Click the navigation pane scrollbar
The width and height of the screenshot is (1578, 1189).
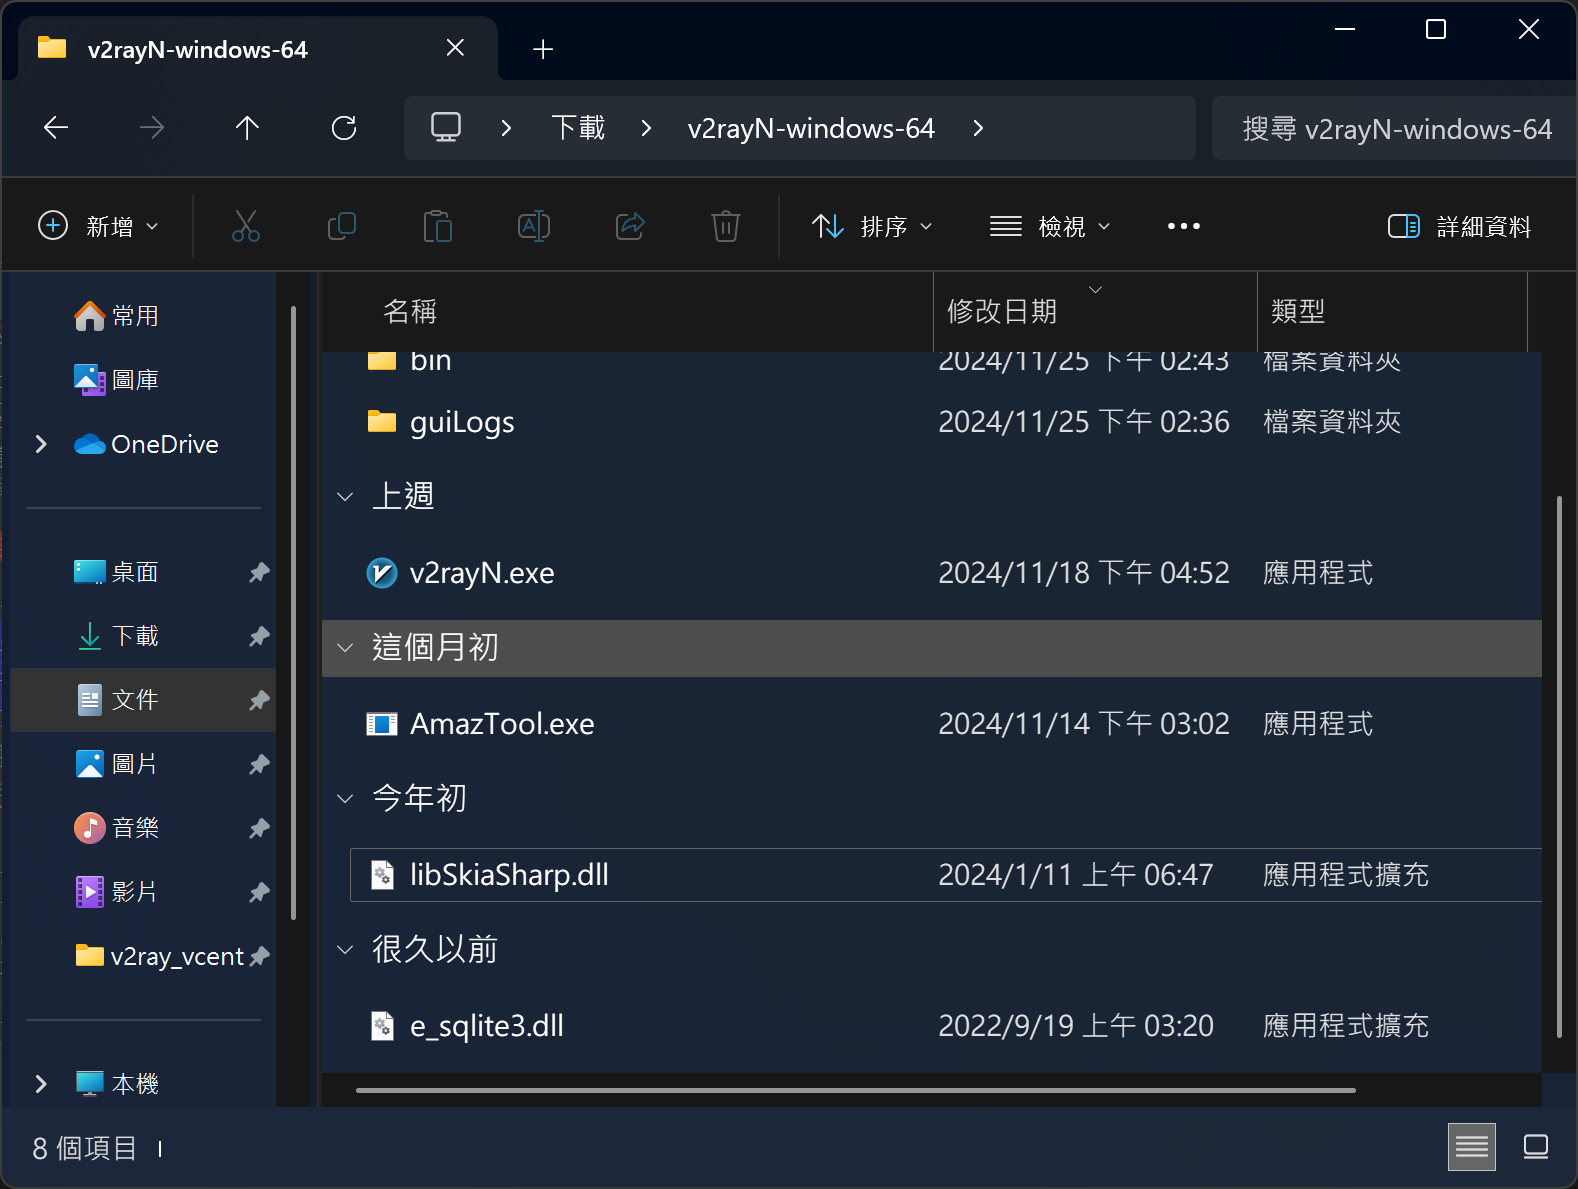(293, 612)
